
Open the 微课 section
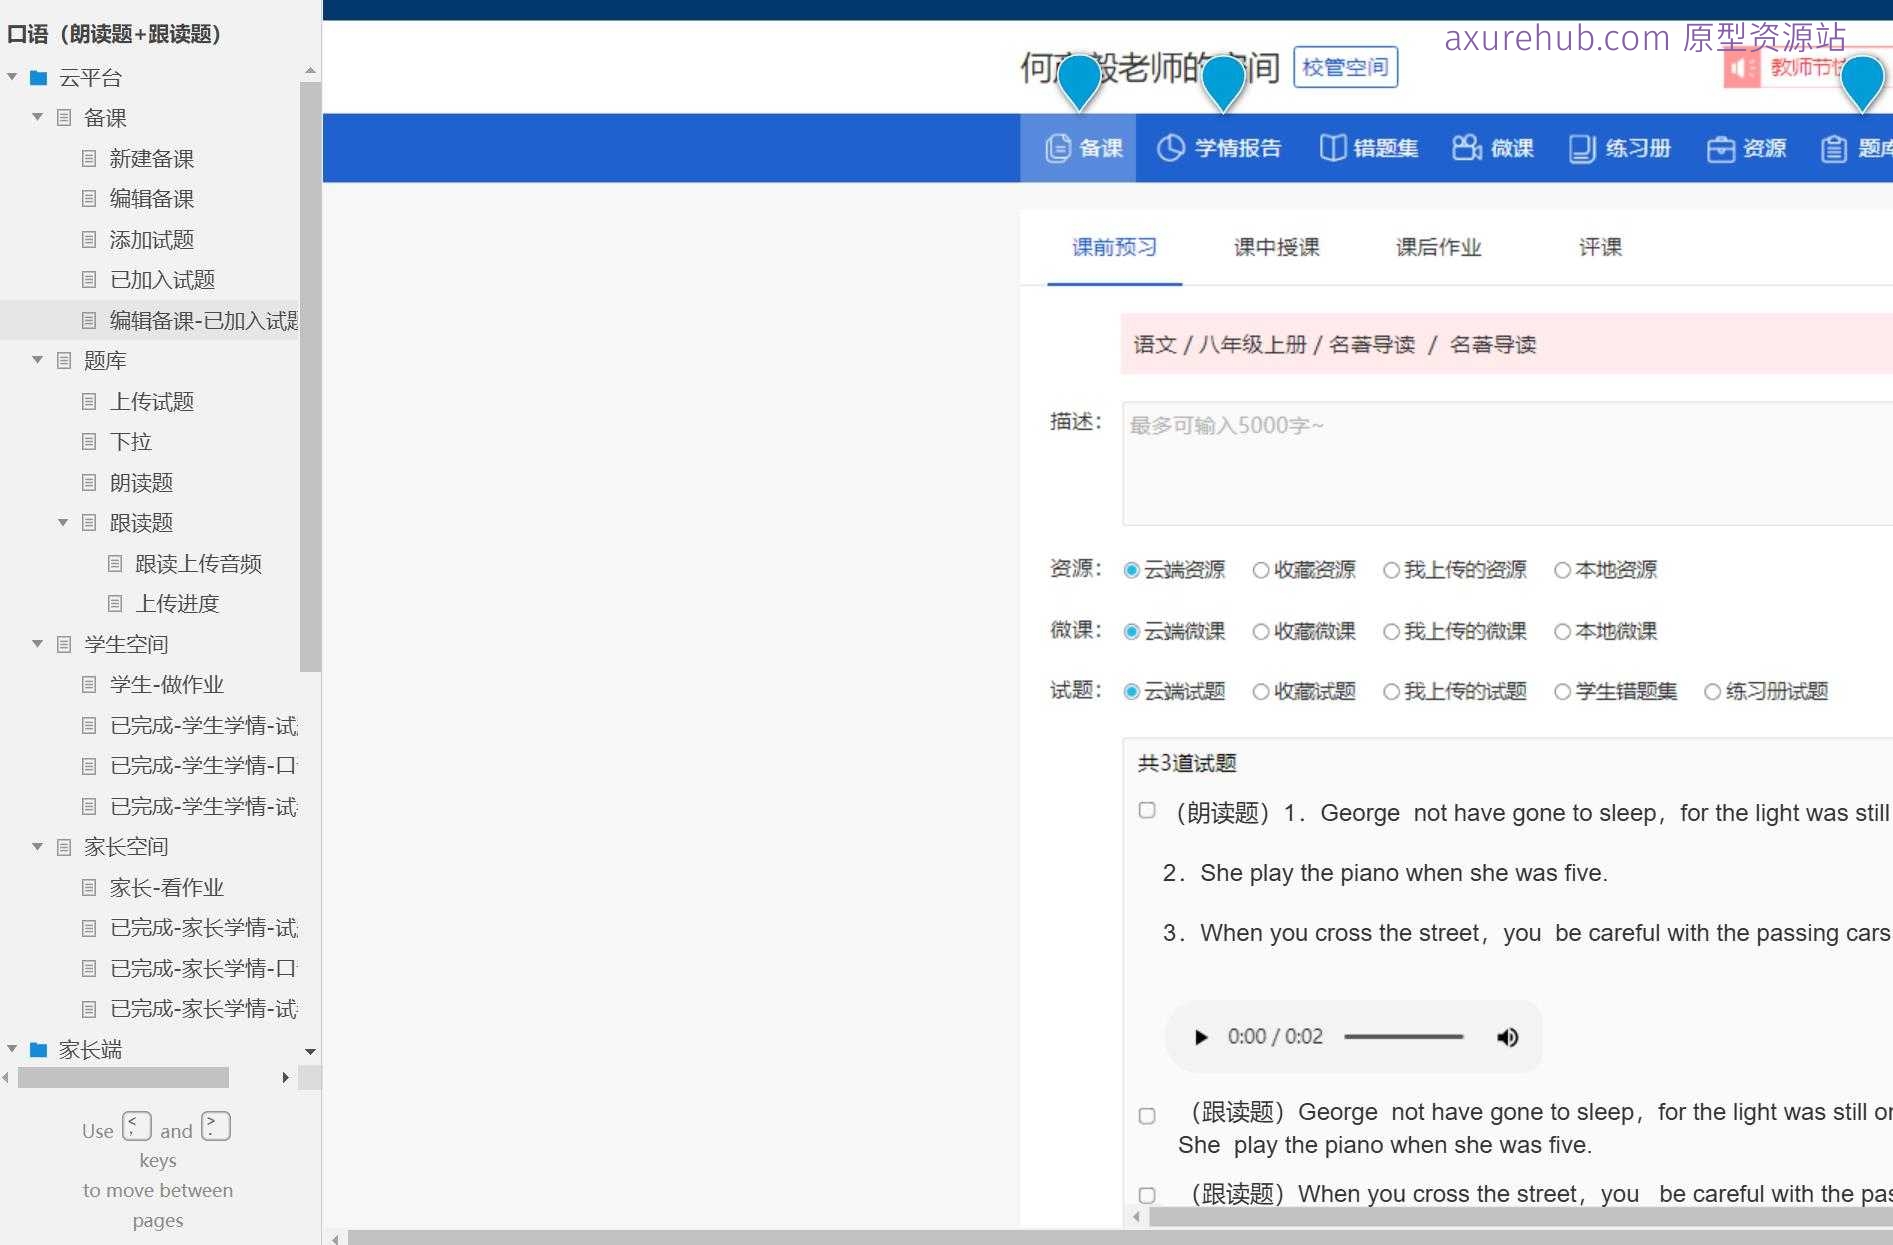[x=1492, y=148]
